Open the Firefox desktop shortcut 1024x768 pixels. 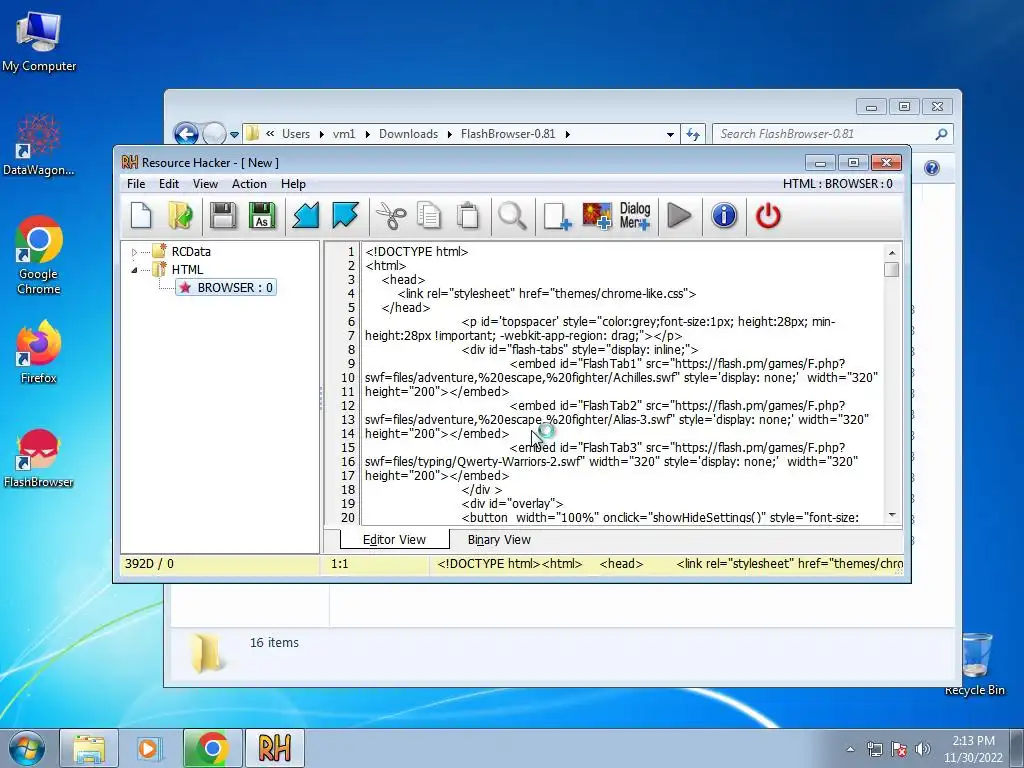click(39, 351)
